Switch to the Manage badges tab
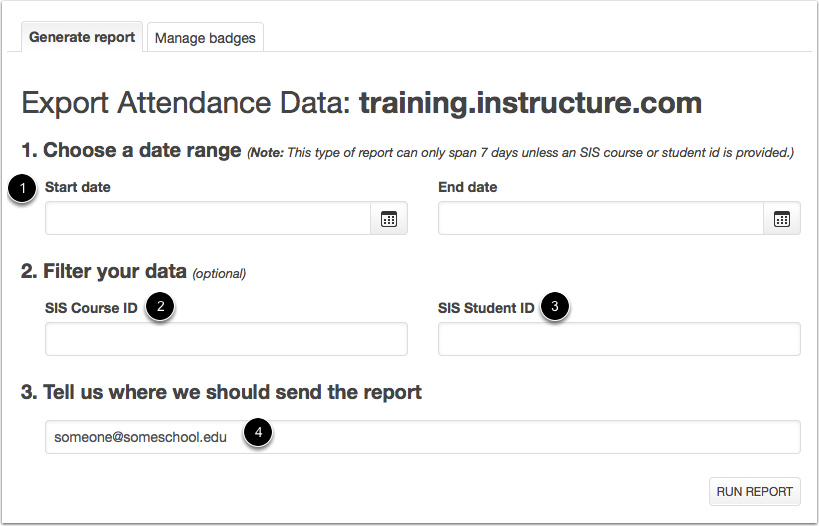 coord(205,38)
